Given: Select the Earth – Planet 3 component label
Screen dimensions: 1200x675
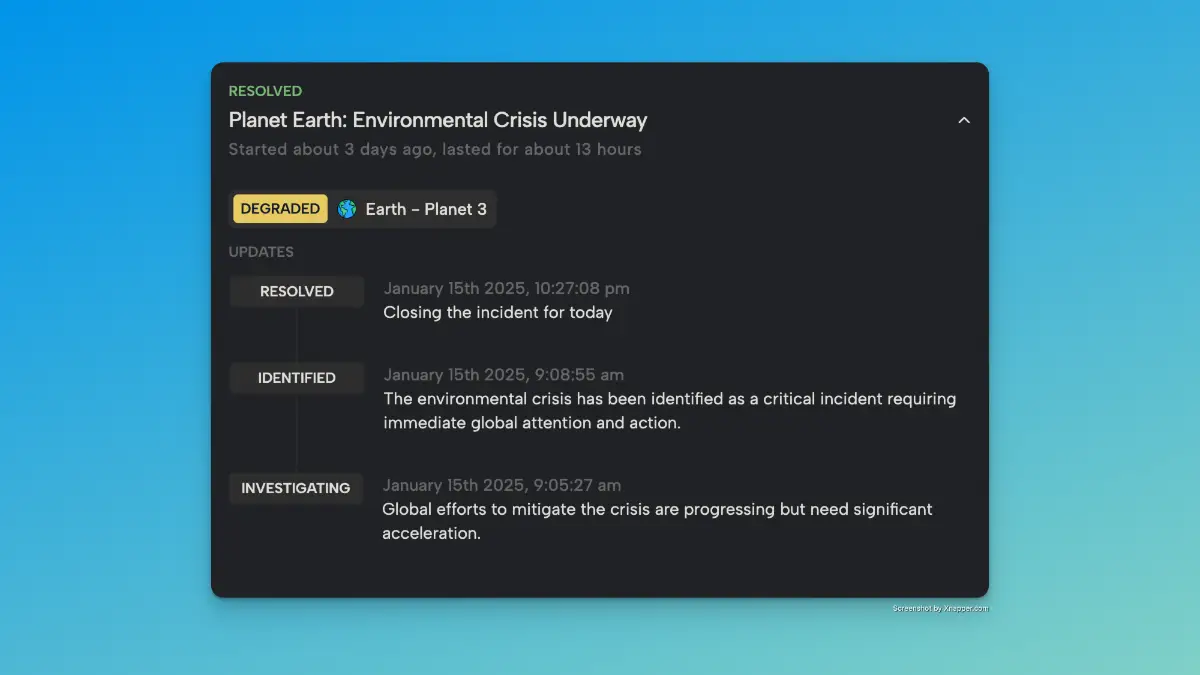Looking at the screenshot, I should pos(426,209).
